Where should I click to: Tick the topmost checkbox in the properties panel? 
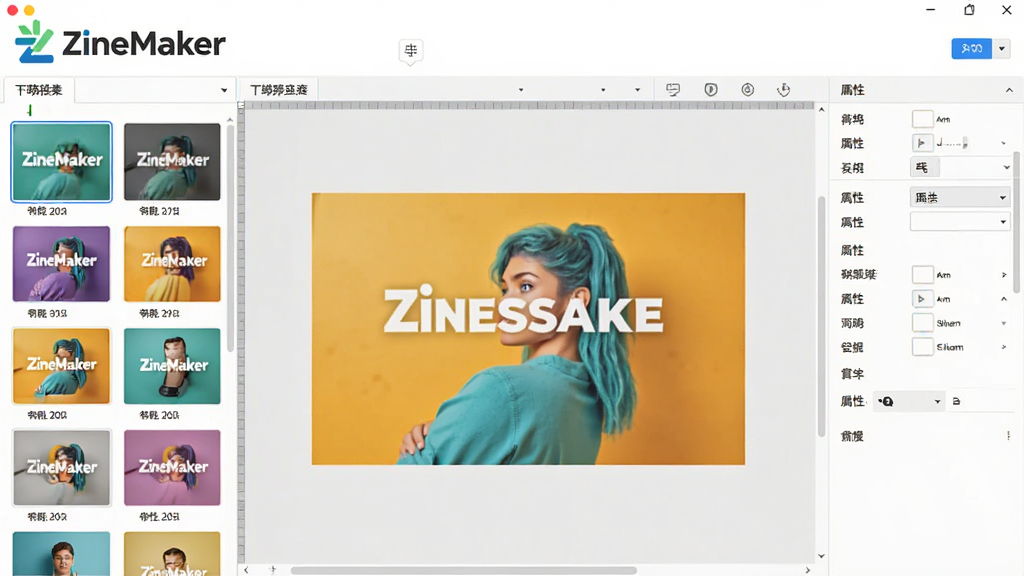coord(922,119)
